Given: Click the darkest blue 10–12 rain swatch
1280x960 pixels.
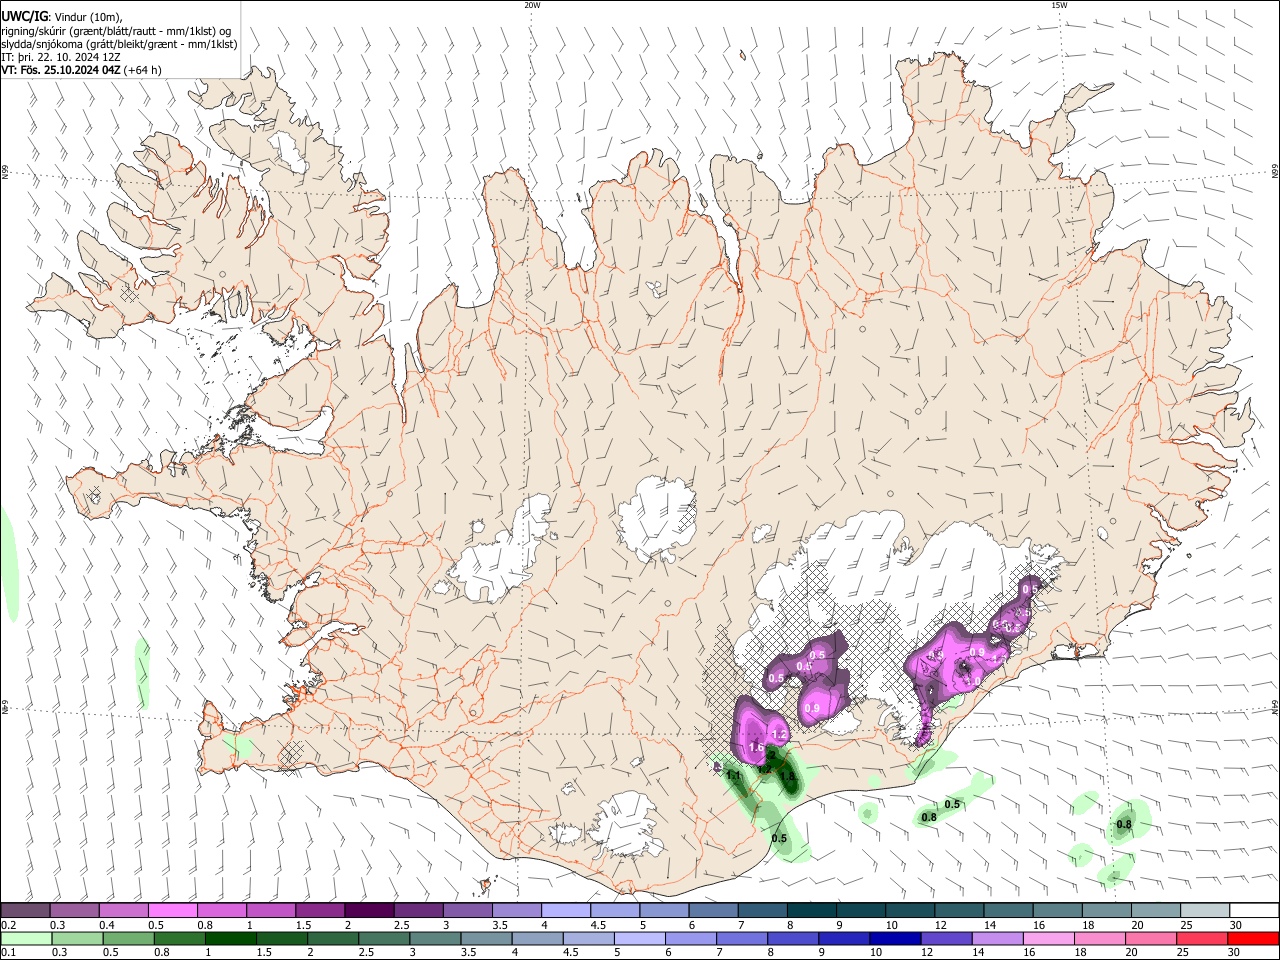Looking at the screenshot, I should click(x=896, y=938).
